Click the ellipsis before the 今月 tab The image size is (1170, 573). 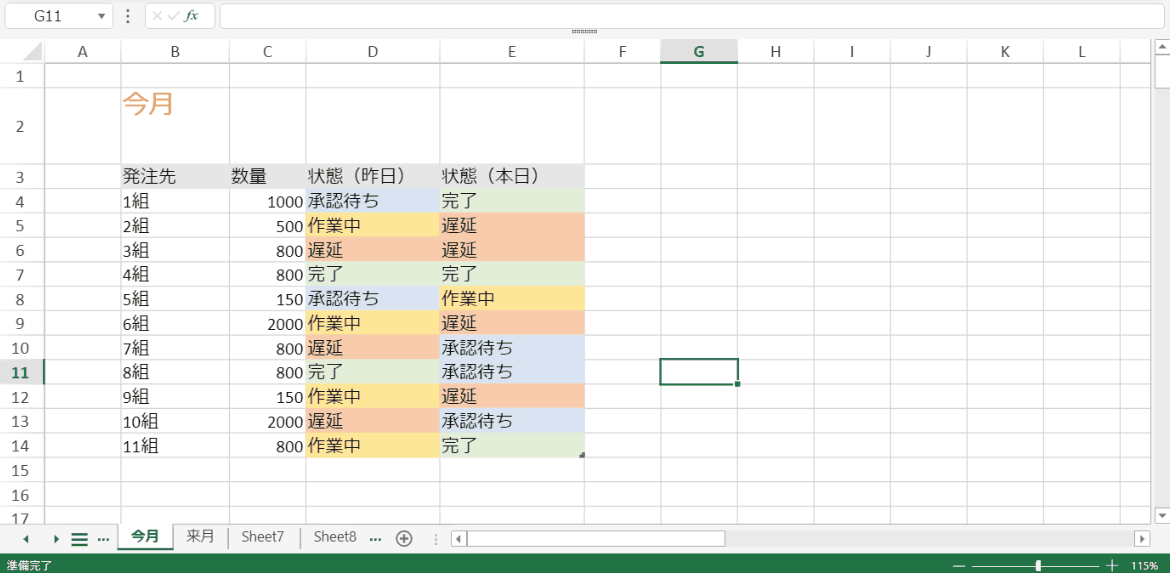pos(104,539)
